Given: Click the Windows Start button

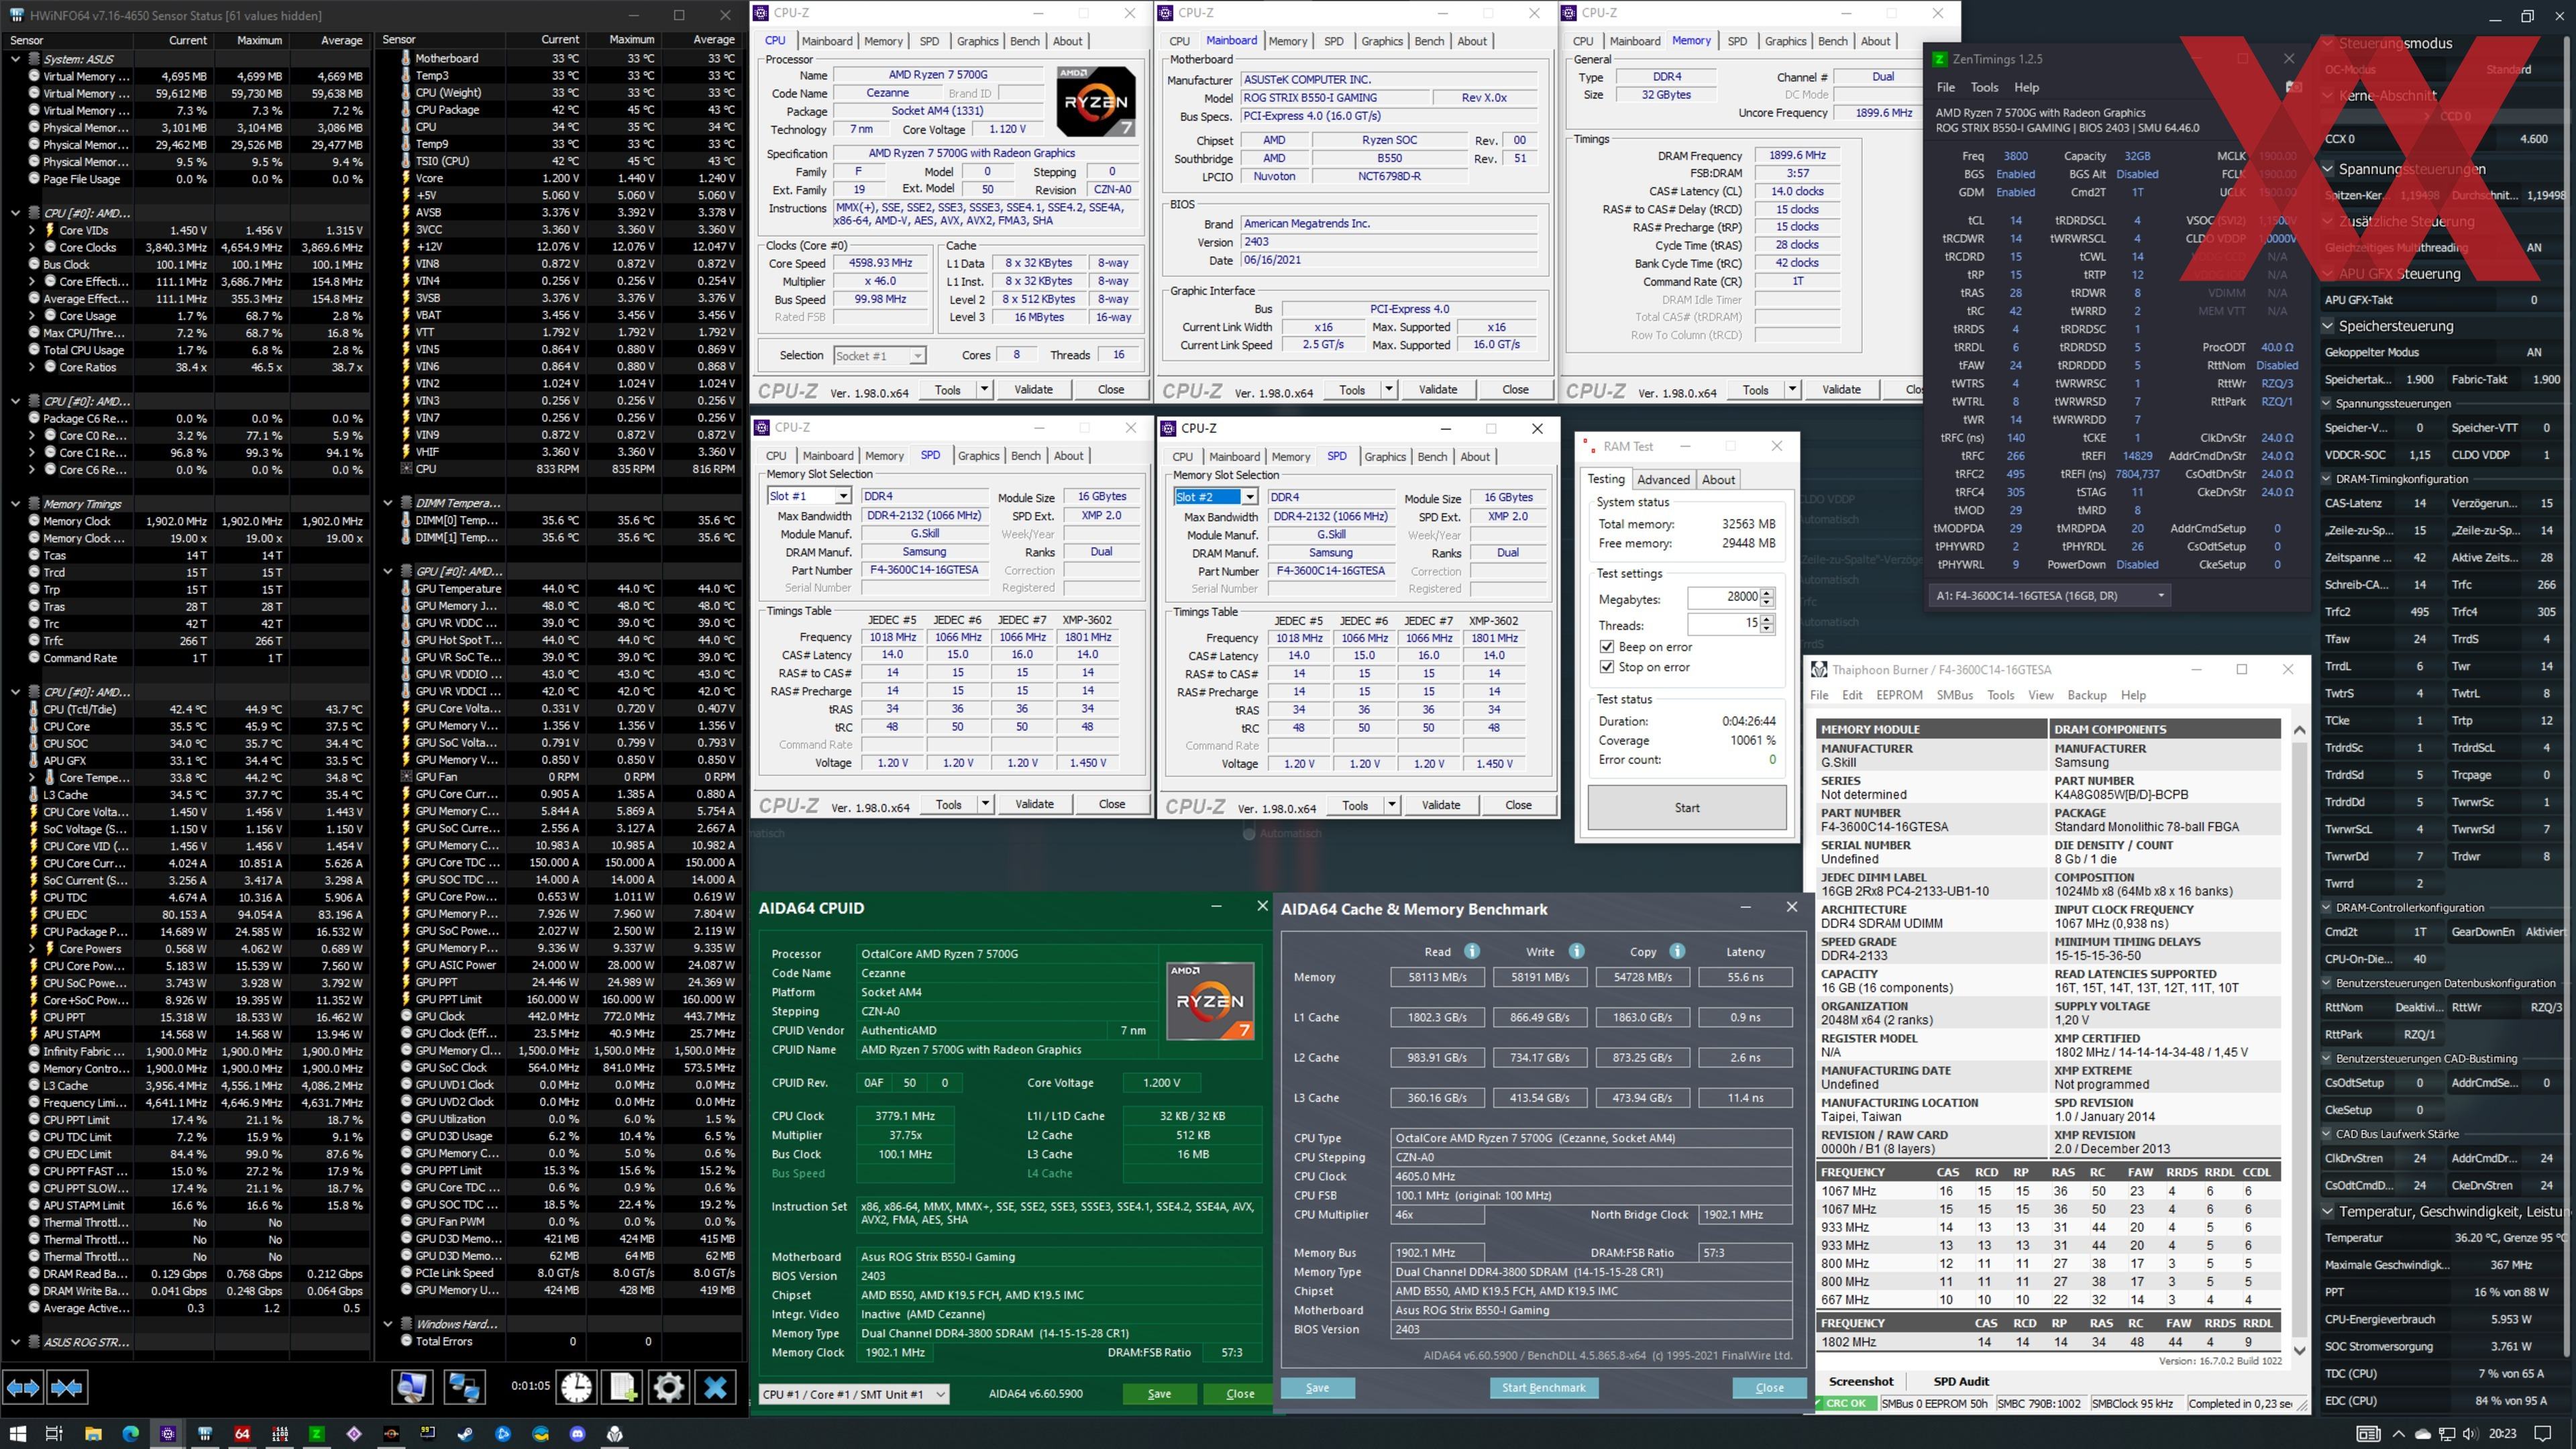Looking at the screenshot, I should pos(17,1433).
